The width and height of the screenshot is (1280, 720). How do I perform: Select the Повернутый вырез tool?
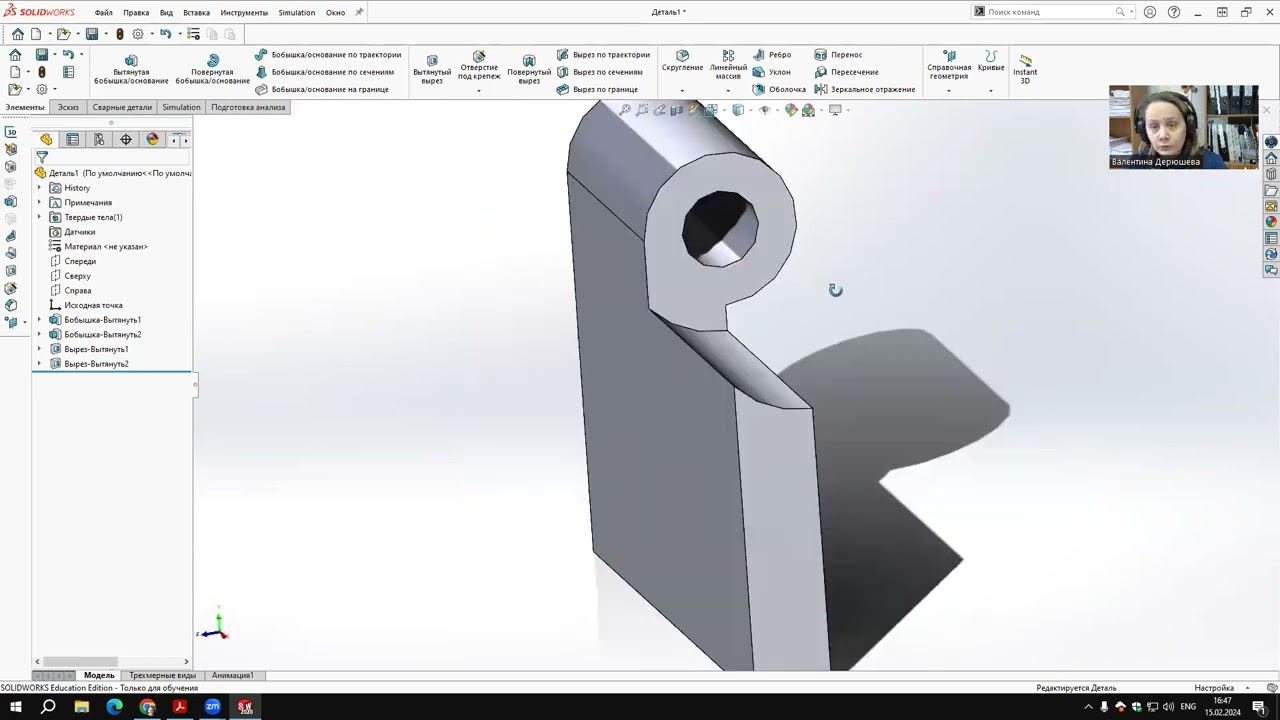click(x=529, y=70)
